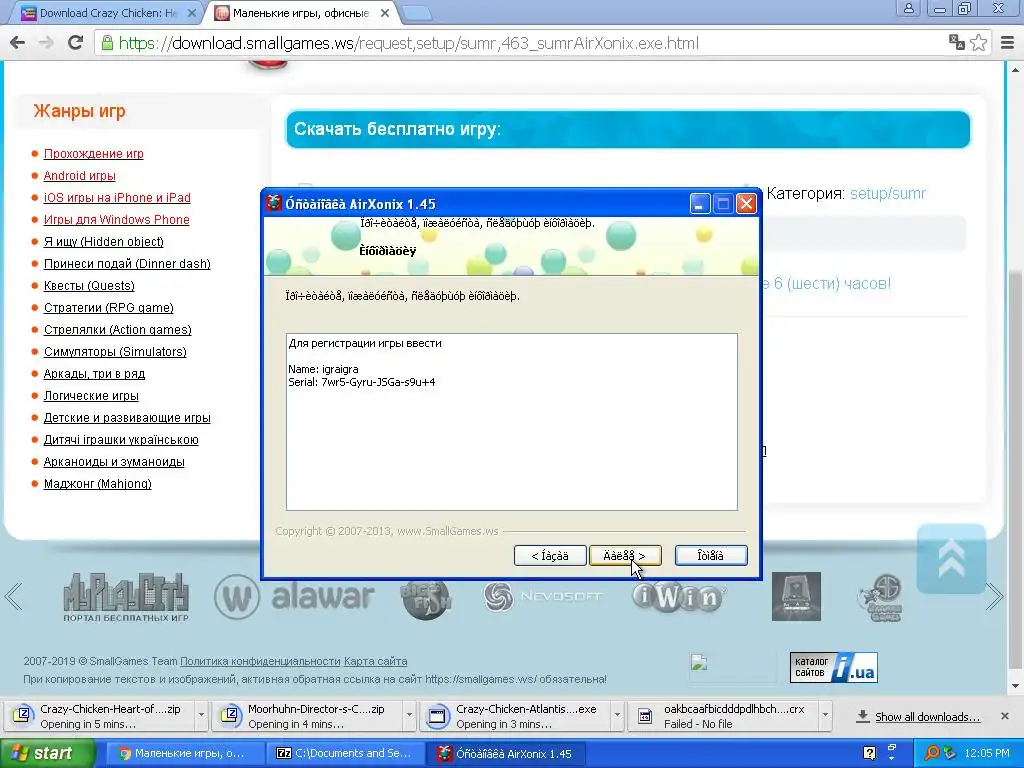
Task: Open Игры для Windows Phone link
Action: coord(116,219)
